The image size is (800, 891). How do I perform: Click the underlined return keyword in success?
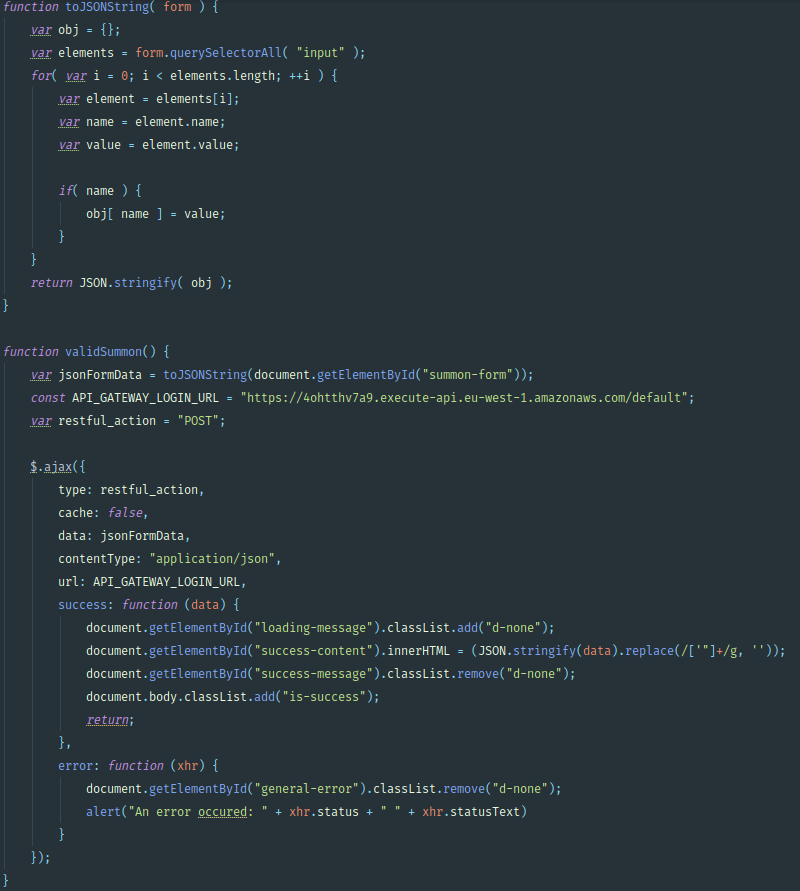coord(107,720)
